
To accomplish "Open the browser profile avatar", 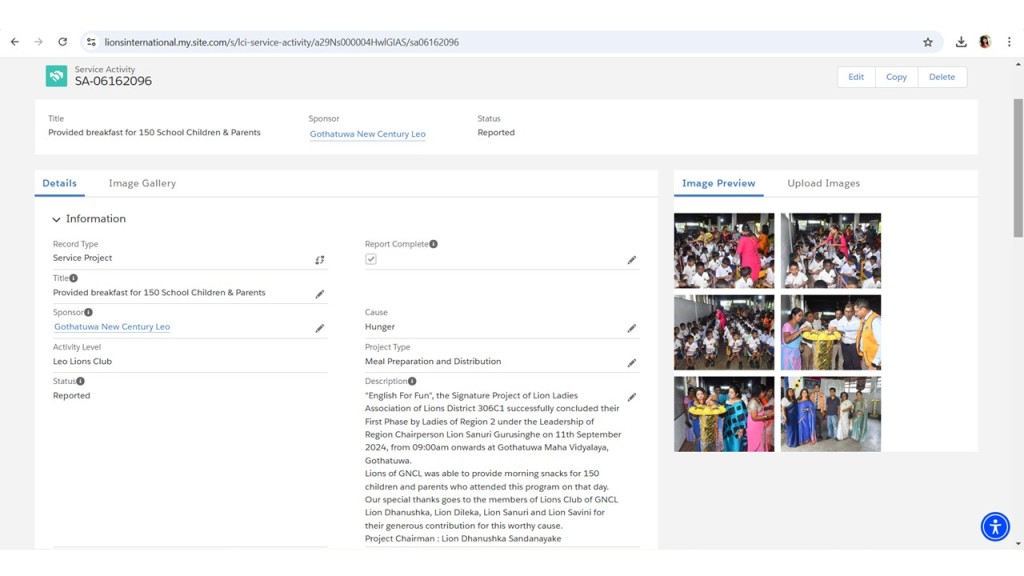I will click(x=985, y=42).
